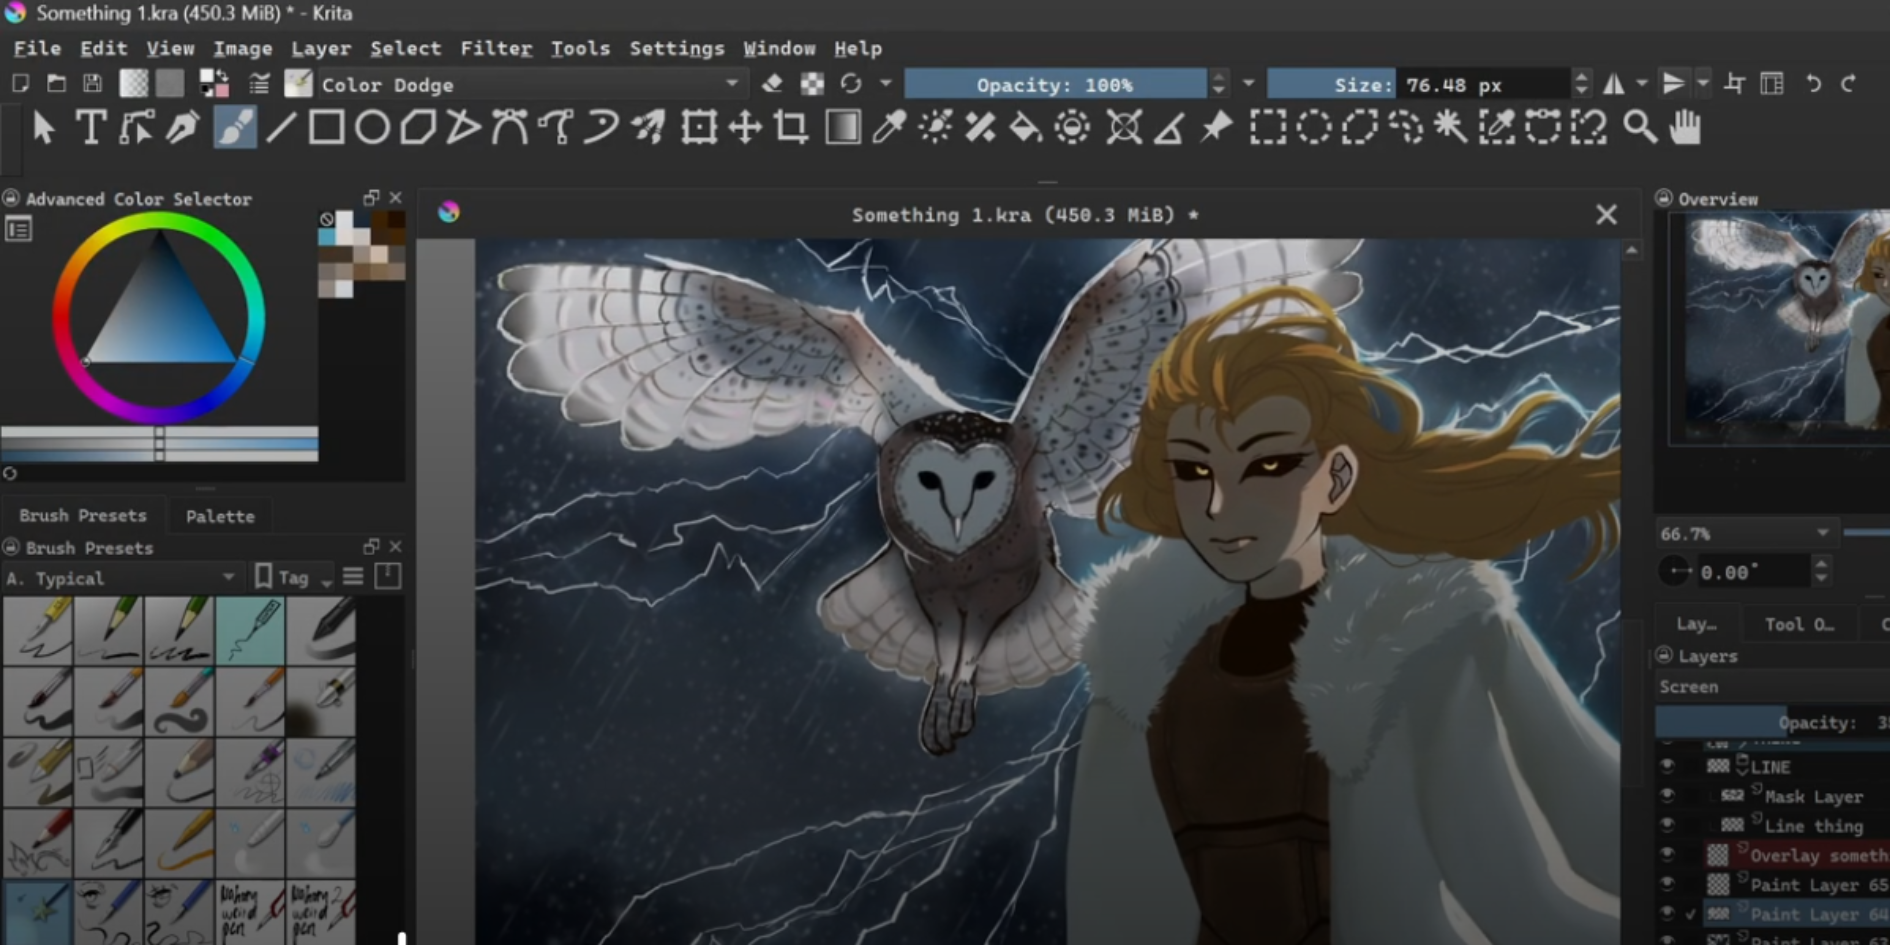Toggle eraser mode in toolbar
Screen dimensions: 1890x945
[x=771, y=84]
